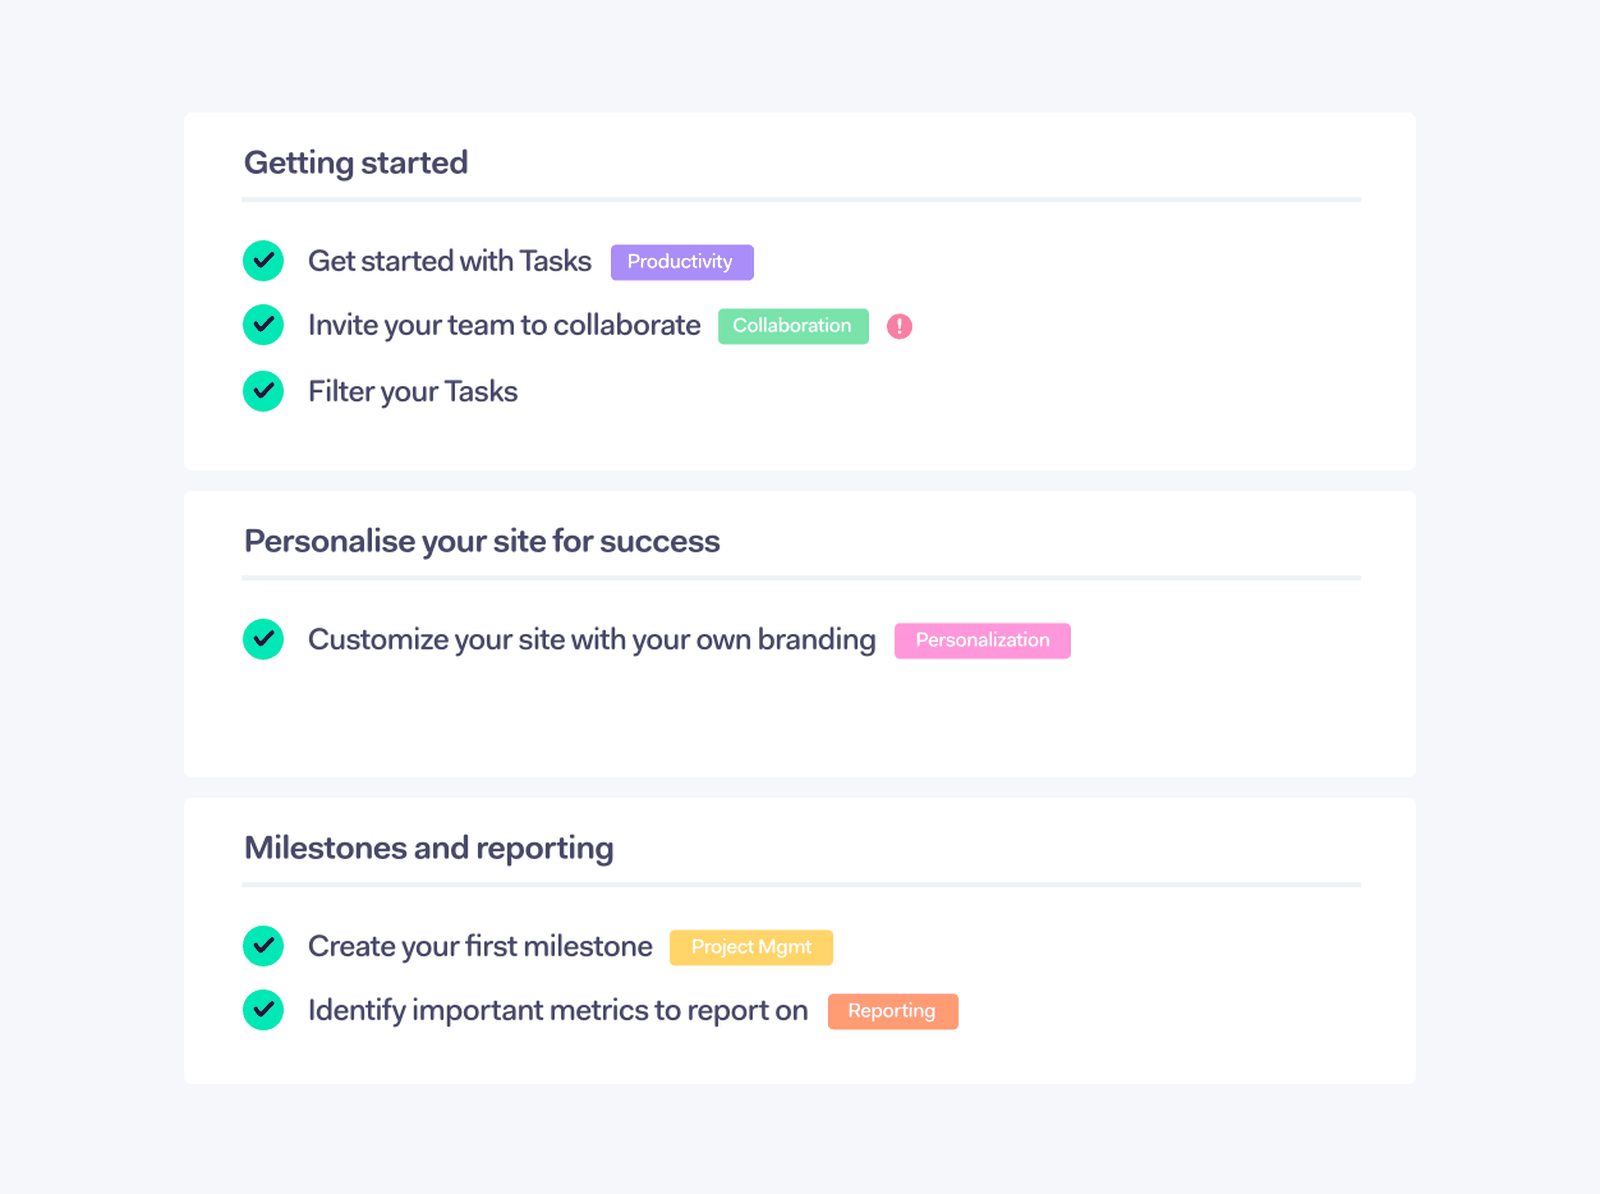The width and height of the screenshot is (1600, 1194).
Task: Click the checkmark next to Filter your Tasks
Action: click(263, 391)
